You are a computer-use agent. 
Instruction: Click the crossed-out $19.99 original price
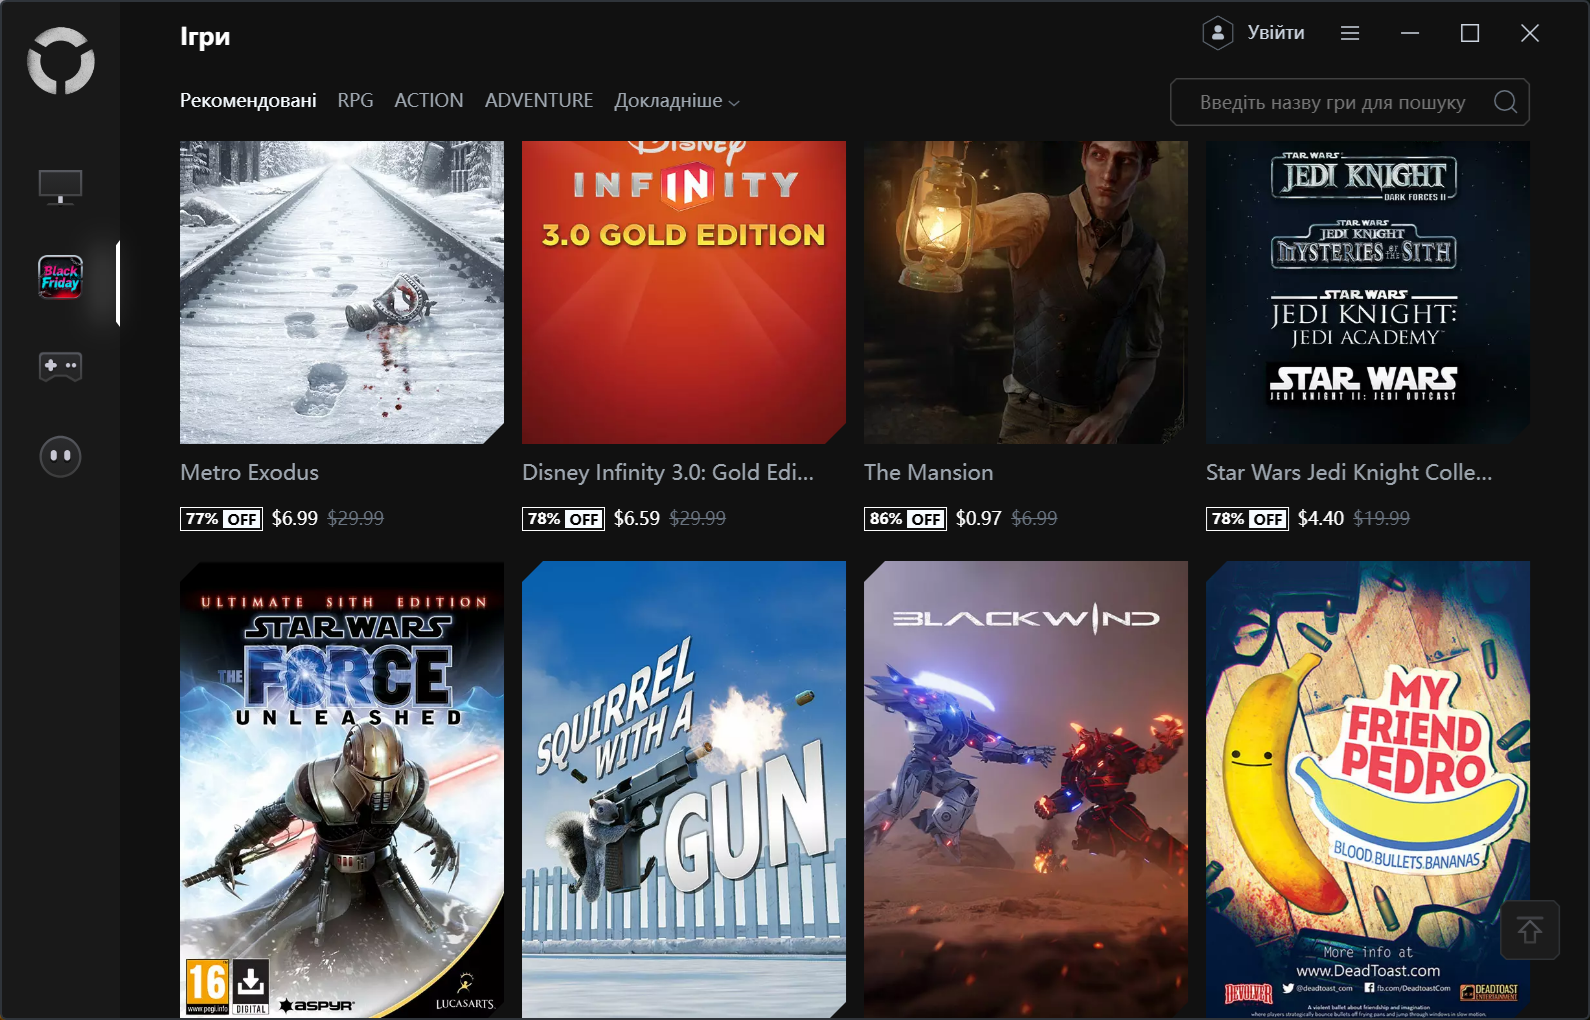tap(1382, 518)
